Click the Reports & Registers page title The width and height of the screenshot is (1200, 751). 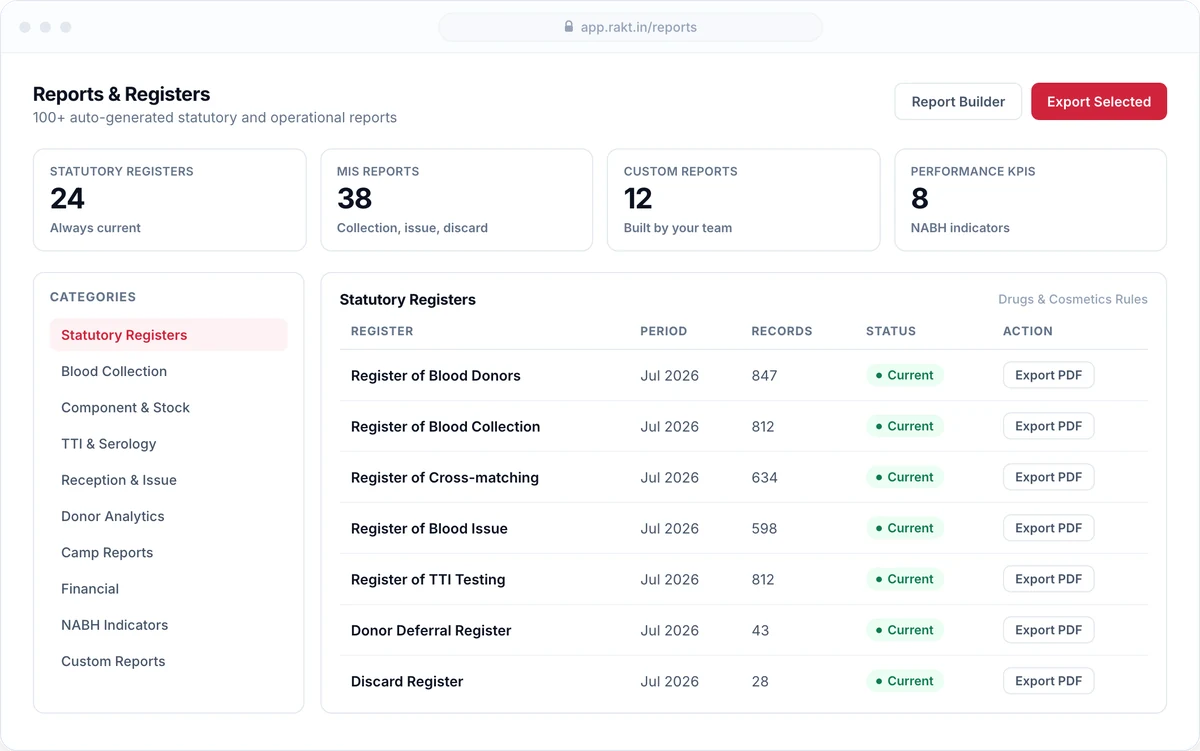(122, 94)
